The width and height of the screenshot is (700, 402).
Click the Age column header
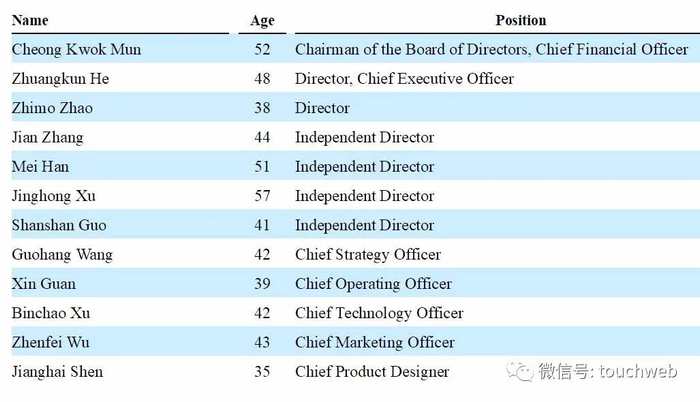click(x=262, y=20)
